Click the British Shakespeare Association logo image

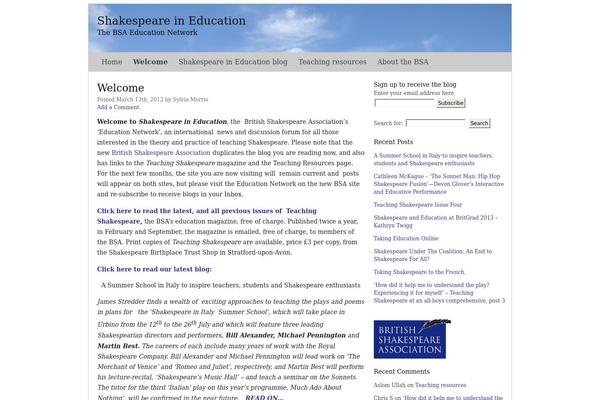point(412,339)
